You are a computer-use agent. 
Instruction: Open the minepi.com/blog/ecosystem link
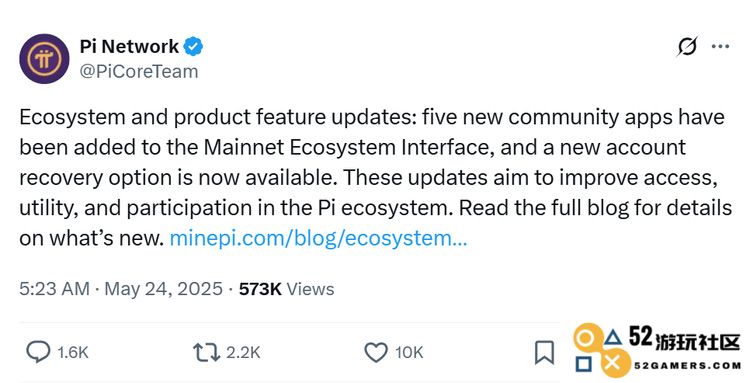pyautogui.click(x=319, y=238)
